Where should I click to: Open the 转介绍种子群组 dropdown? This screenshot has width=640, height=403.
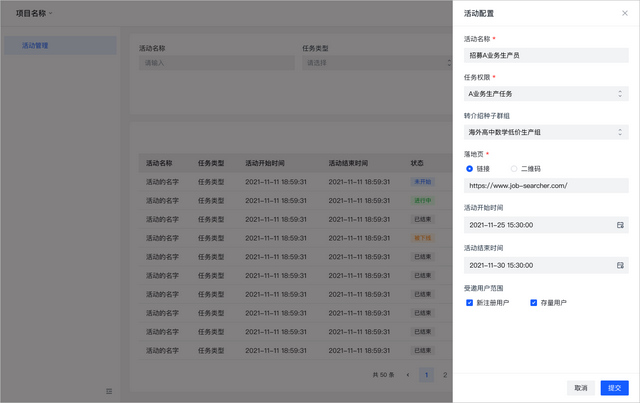point(546,132)
